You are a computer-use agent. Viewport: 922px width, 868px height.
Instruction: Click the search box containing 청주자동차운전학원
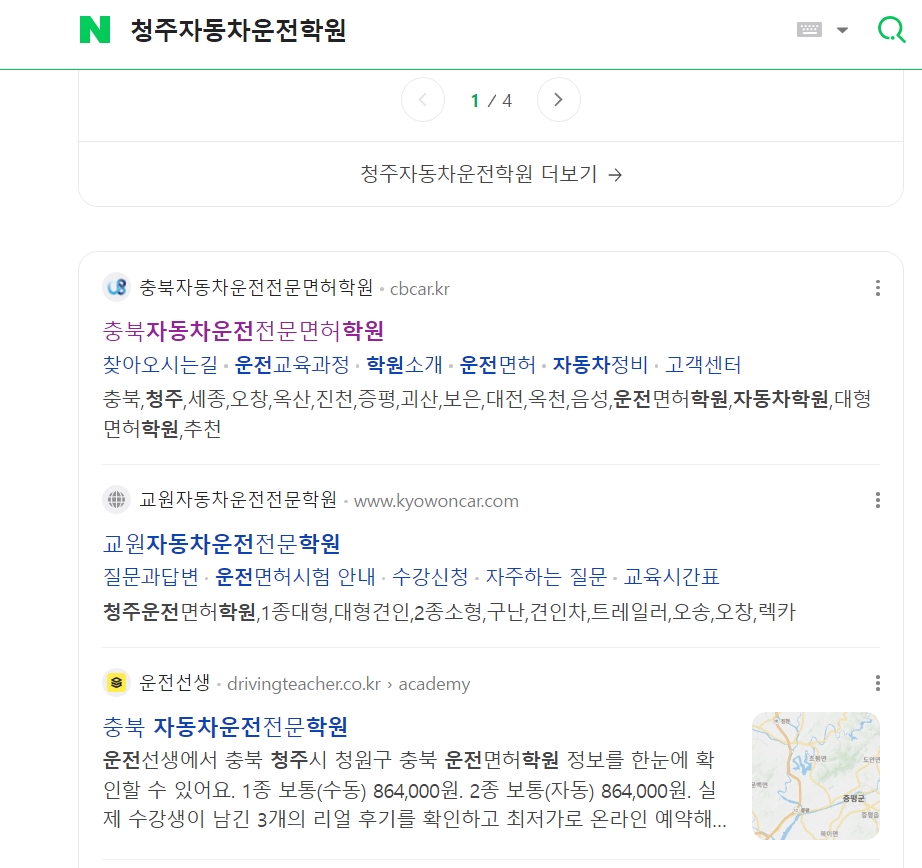238,30
